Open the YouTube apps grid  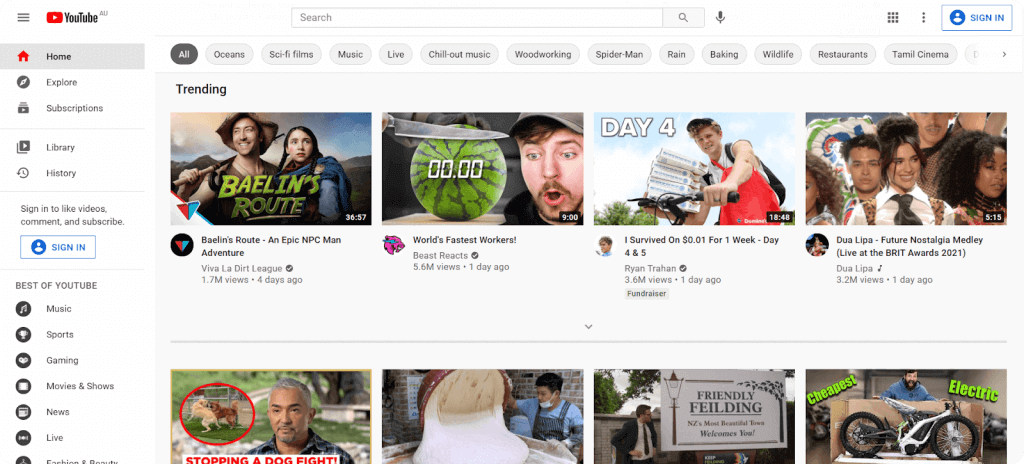pos(893,18)
